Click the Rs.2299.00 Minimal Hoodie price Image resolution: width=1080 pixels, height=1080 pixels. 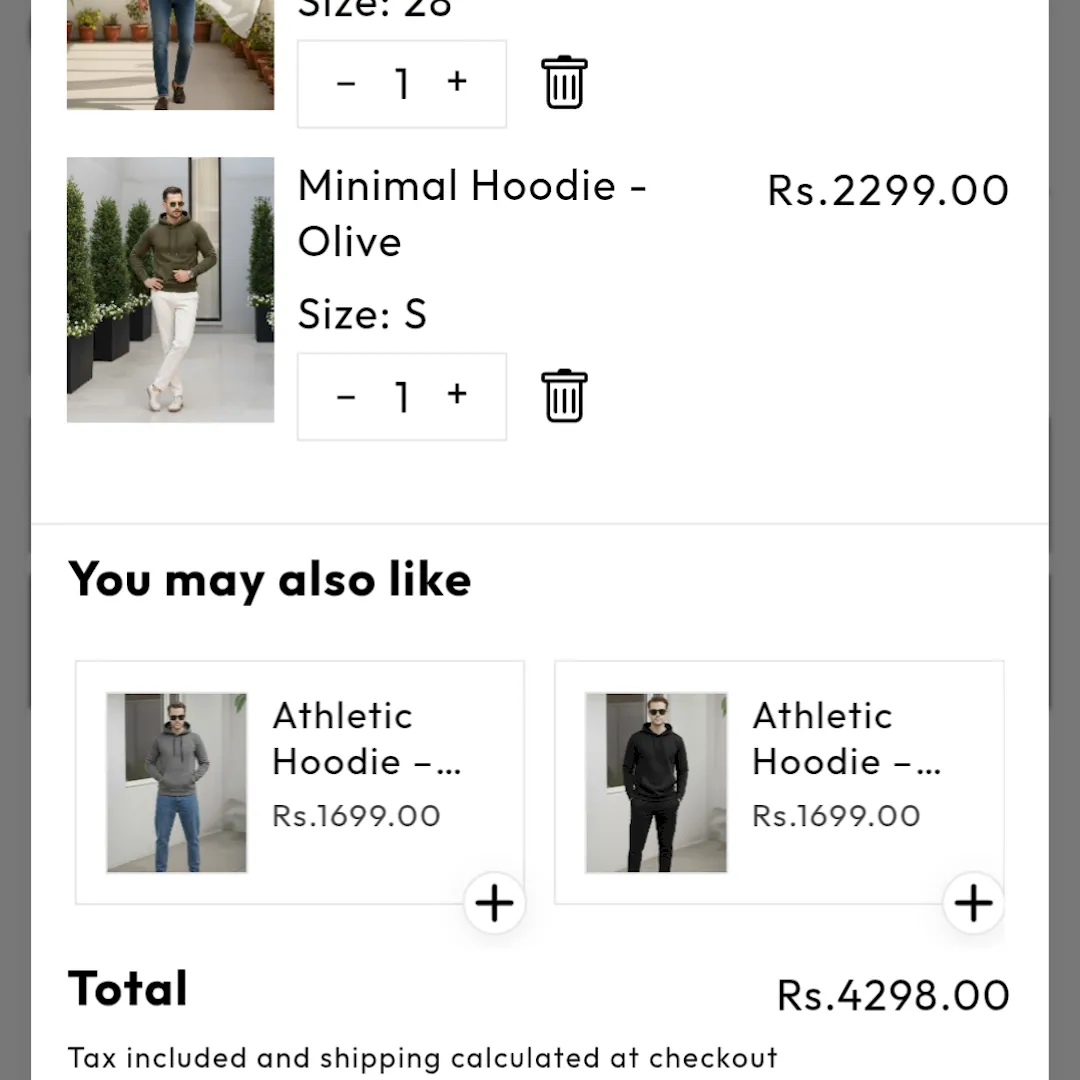(888, 190)
